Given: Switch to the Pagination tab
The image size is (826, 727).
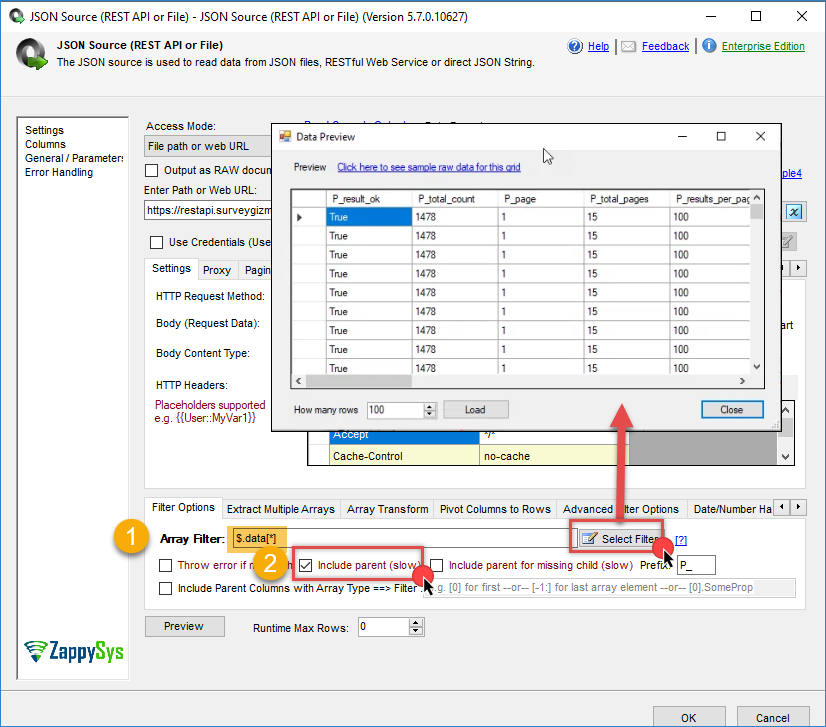Looking at the screenshot, I should (256, 270).
